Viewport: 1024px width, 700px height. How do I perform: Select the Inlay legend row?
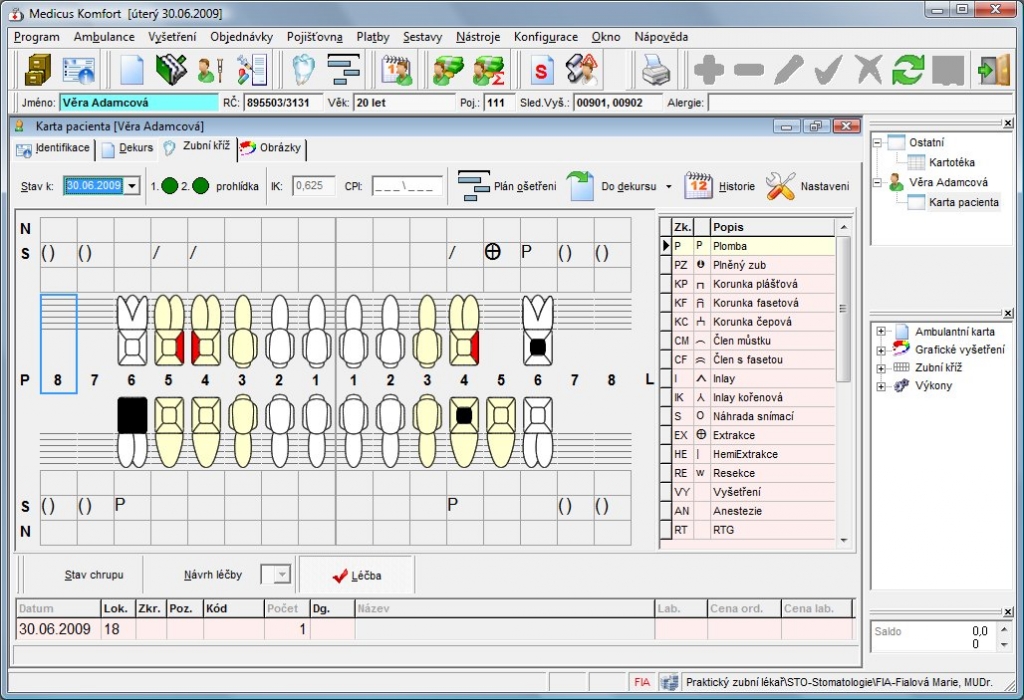point(754,379)
